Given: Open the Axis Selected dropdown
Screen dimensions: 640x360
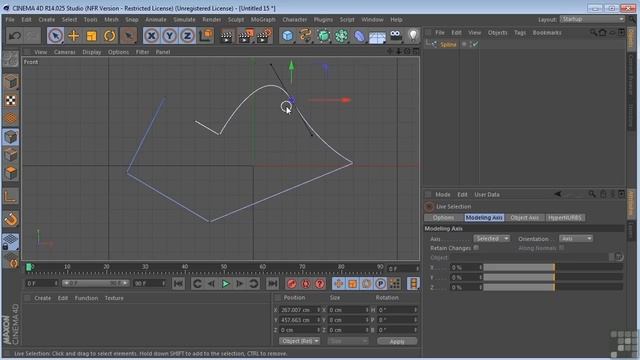Looking at the screenshot, I should (x=491, y=238).
